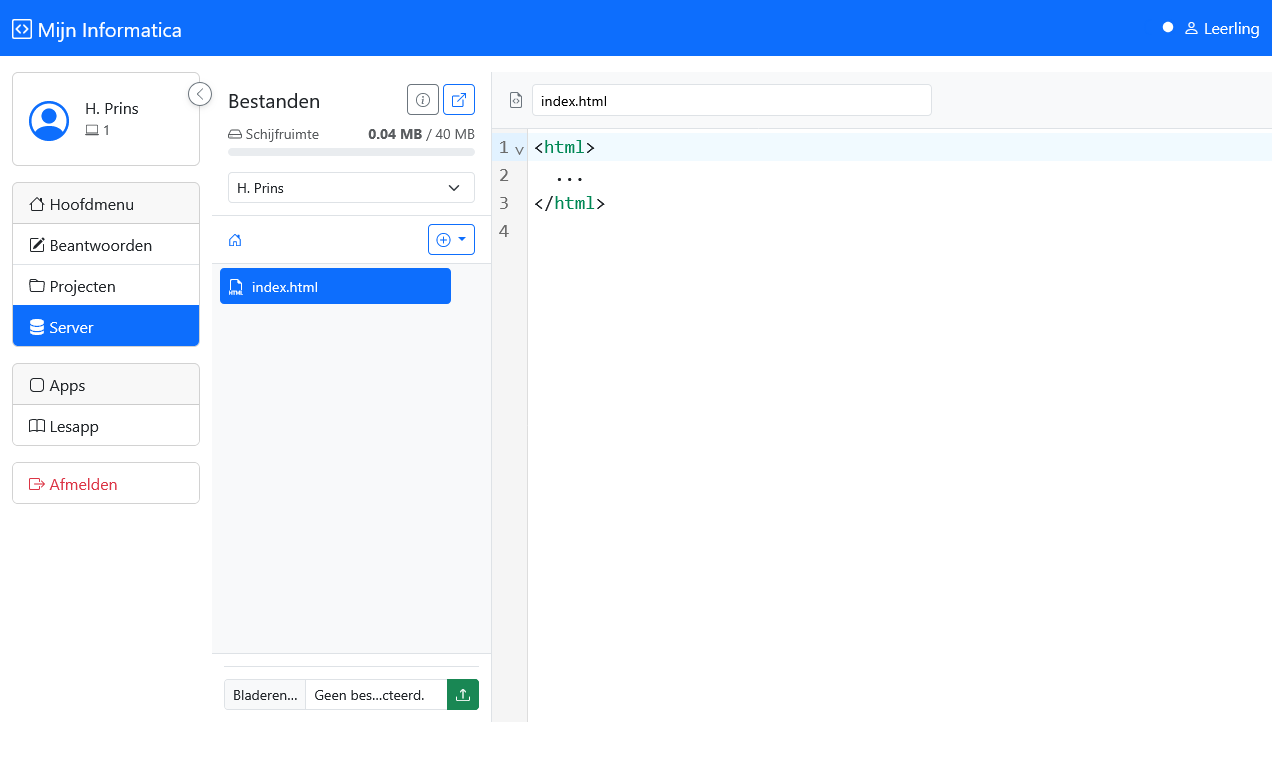
Task: Open the Leerling account menu
Action: pos(1221,29)
